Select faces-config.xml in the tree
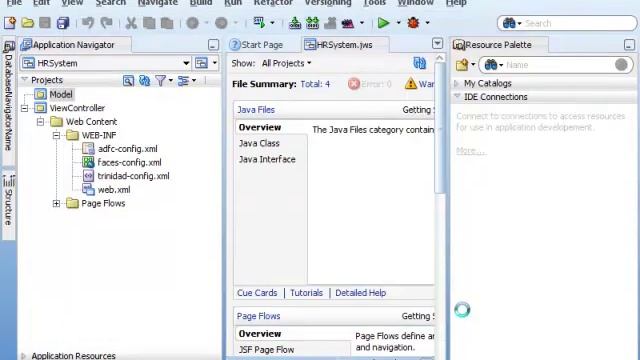640x360 pixels. pos(129,162)
